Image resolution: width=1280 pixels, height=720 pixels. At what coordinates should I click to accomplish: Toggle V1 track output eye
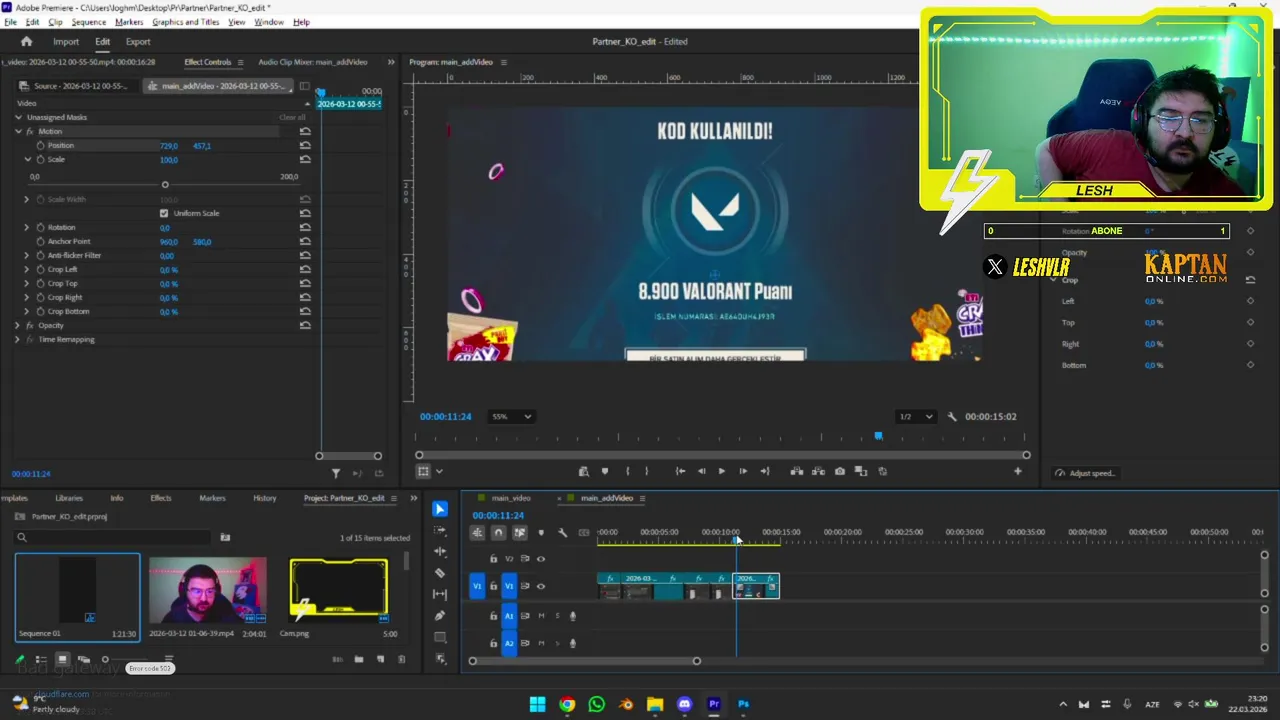(541, 586)
